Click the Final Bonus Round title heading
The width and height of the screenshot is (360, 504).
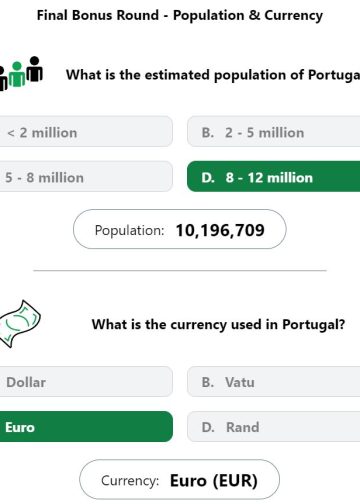click(x=180, y=15)
